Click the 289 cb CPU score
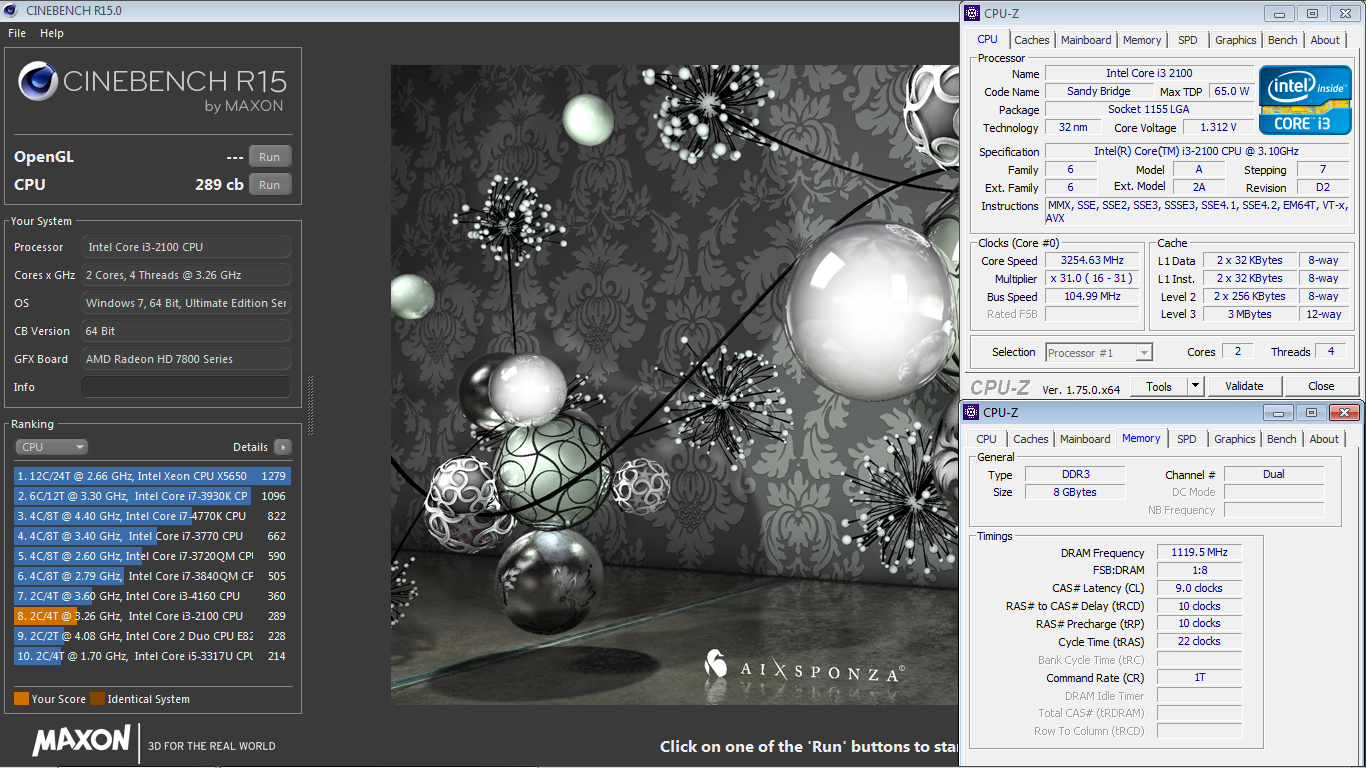Image resolution: width=1366 pixels, height=768 pixels. coord(219,185)
